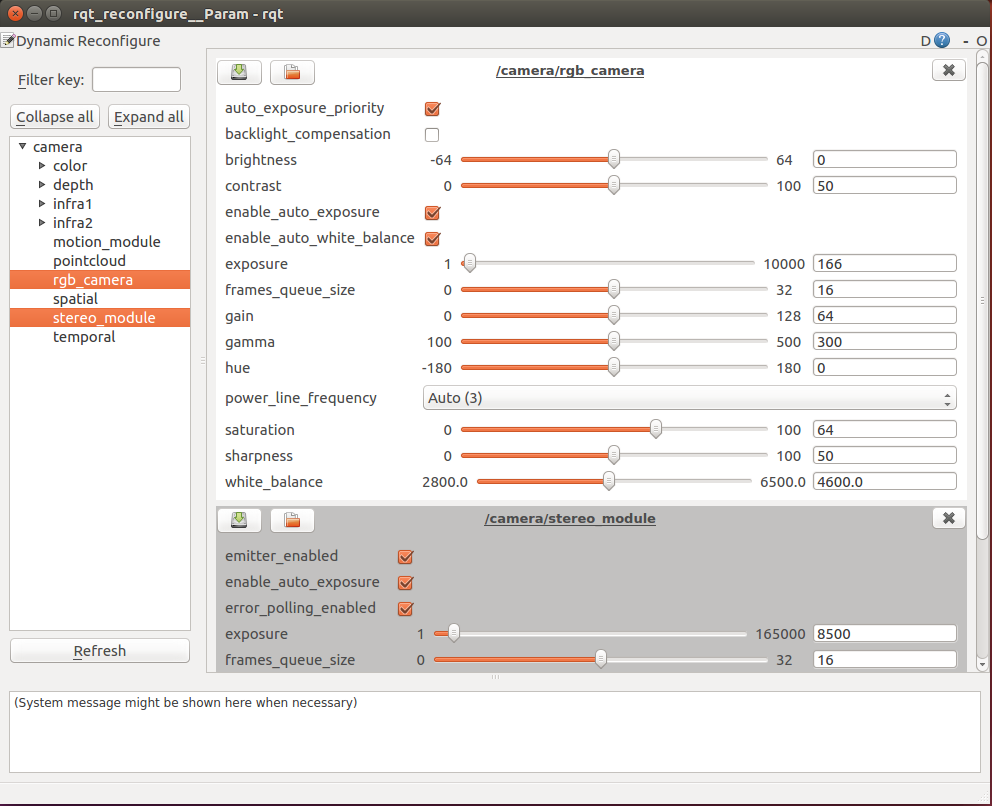Toggle emitter_enabled in stereo module

406,557
